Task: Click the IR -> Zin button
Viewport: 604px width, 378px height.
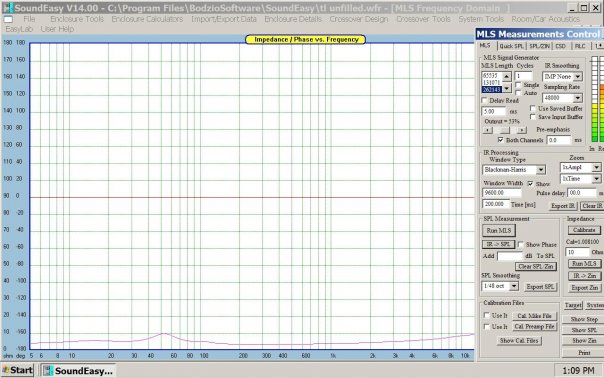Action: [584, 276]
